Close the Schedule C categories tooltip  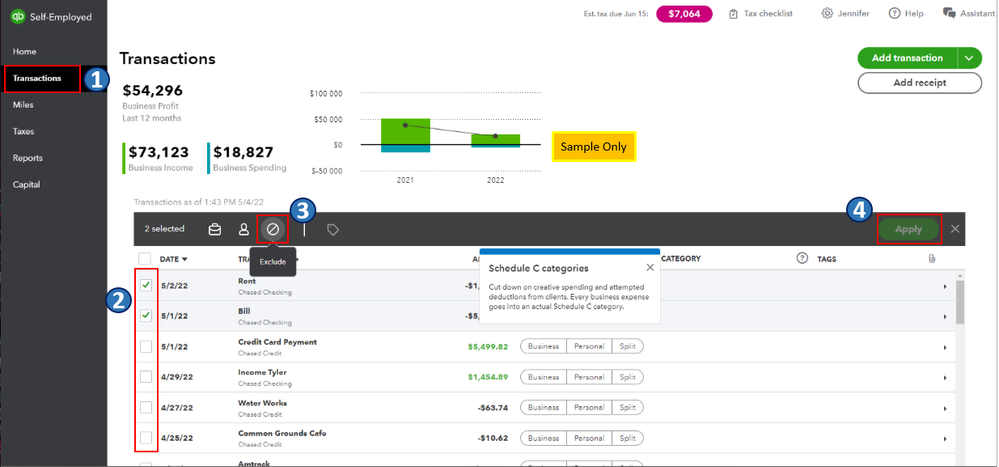pos(649,268)
